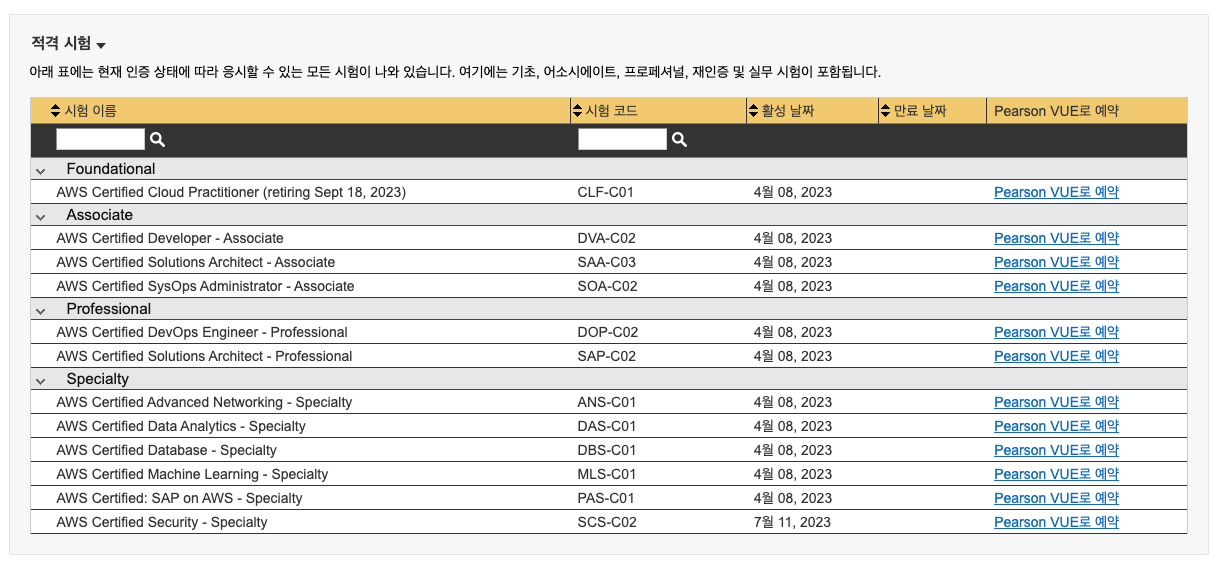Click exam code SAA-C03
This screenshot has height=562, width=1219.
607,262
